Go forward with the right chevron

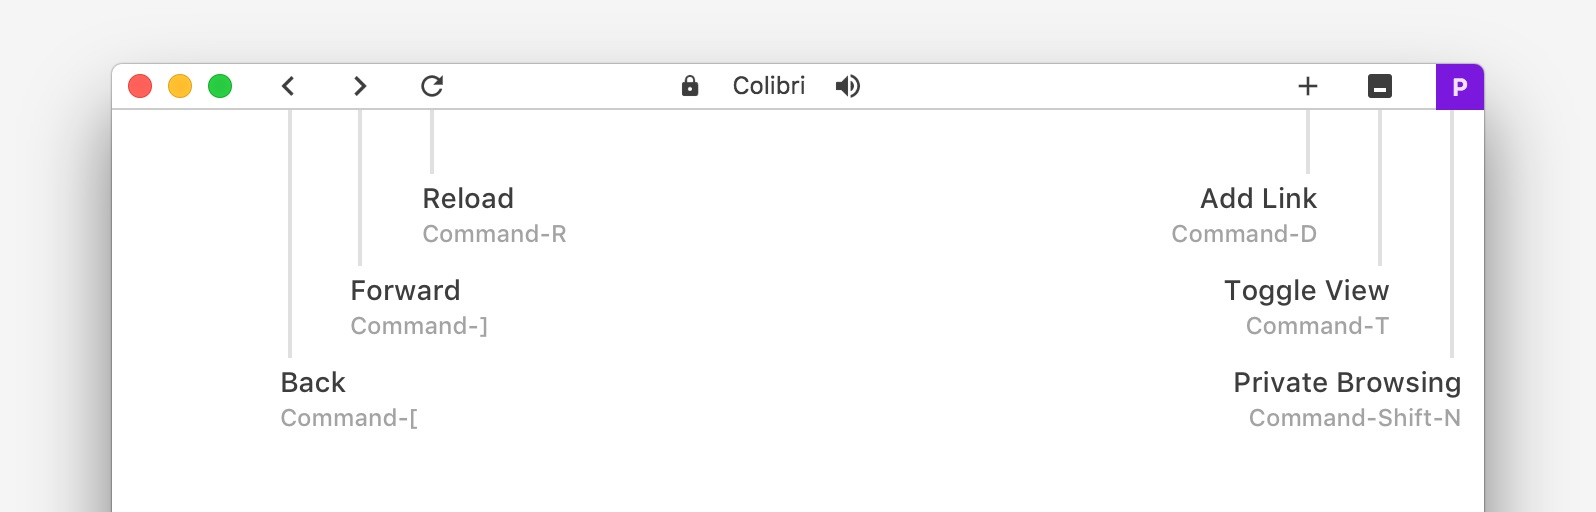coord(360,86)
